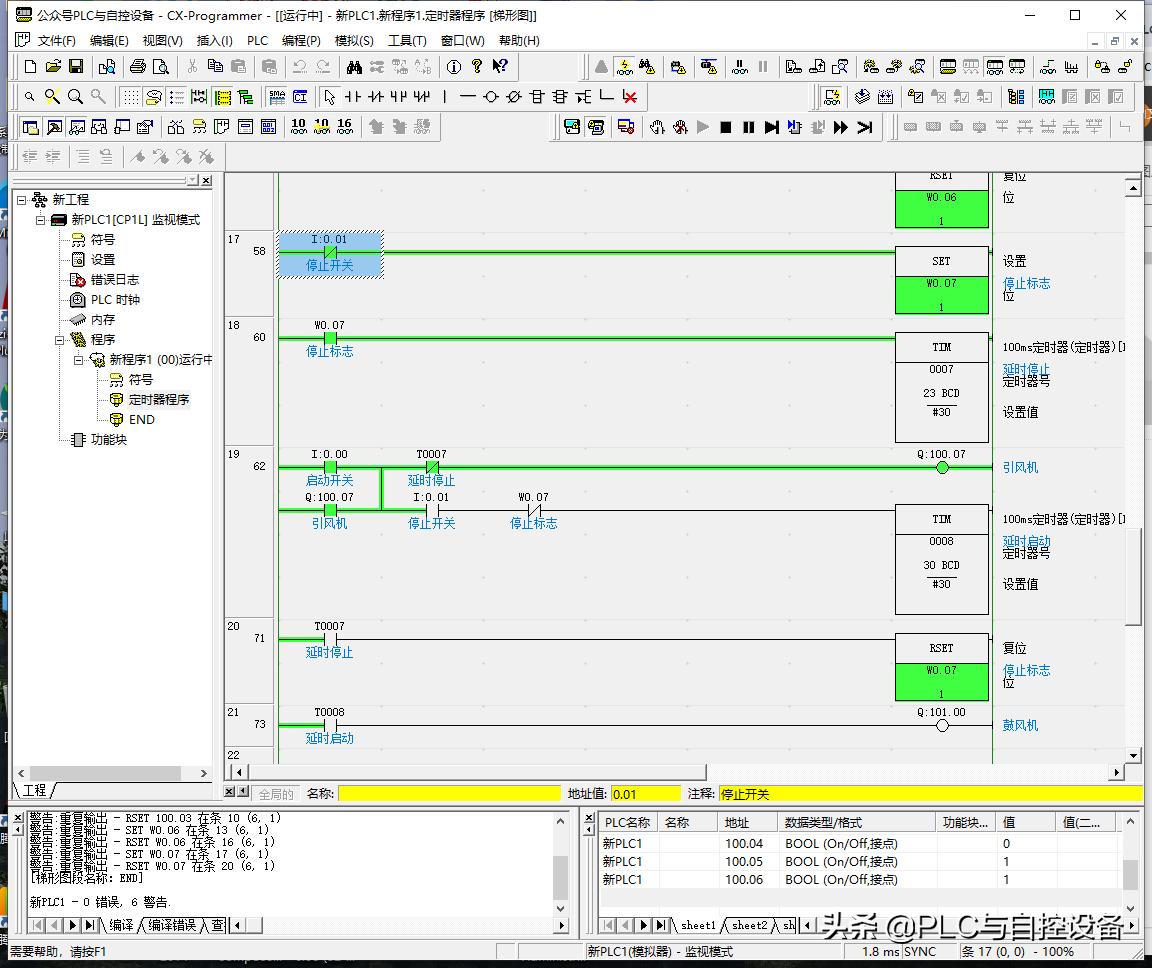Click the zoom-to-fit magnifier icon

(x=52, y=97)
